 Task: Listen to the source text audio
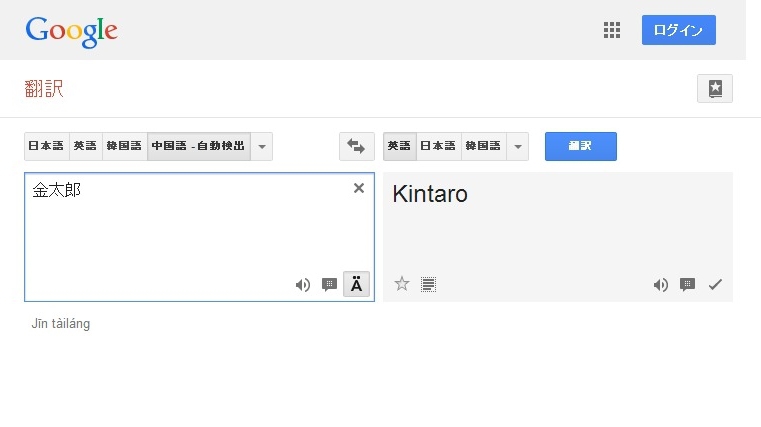[302, 285]
